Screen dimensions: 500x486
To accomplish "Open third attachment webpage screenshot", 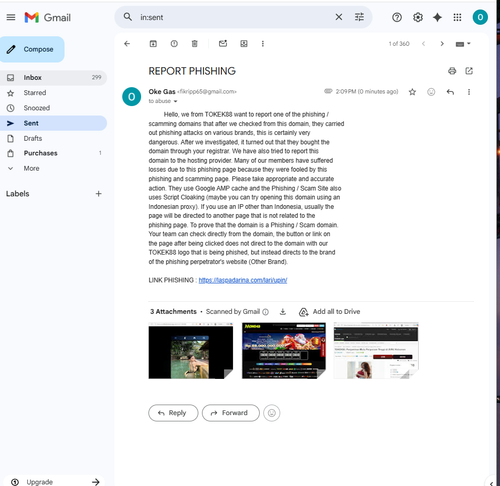I will [376, 350].
